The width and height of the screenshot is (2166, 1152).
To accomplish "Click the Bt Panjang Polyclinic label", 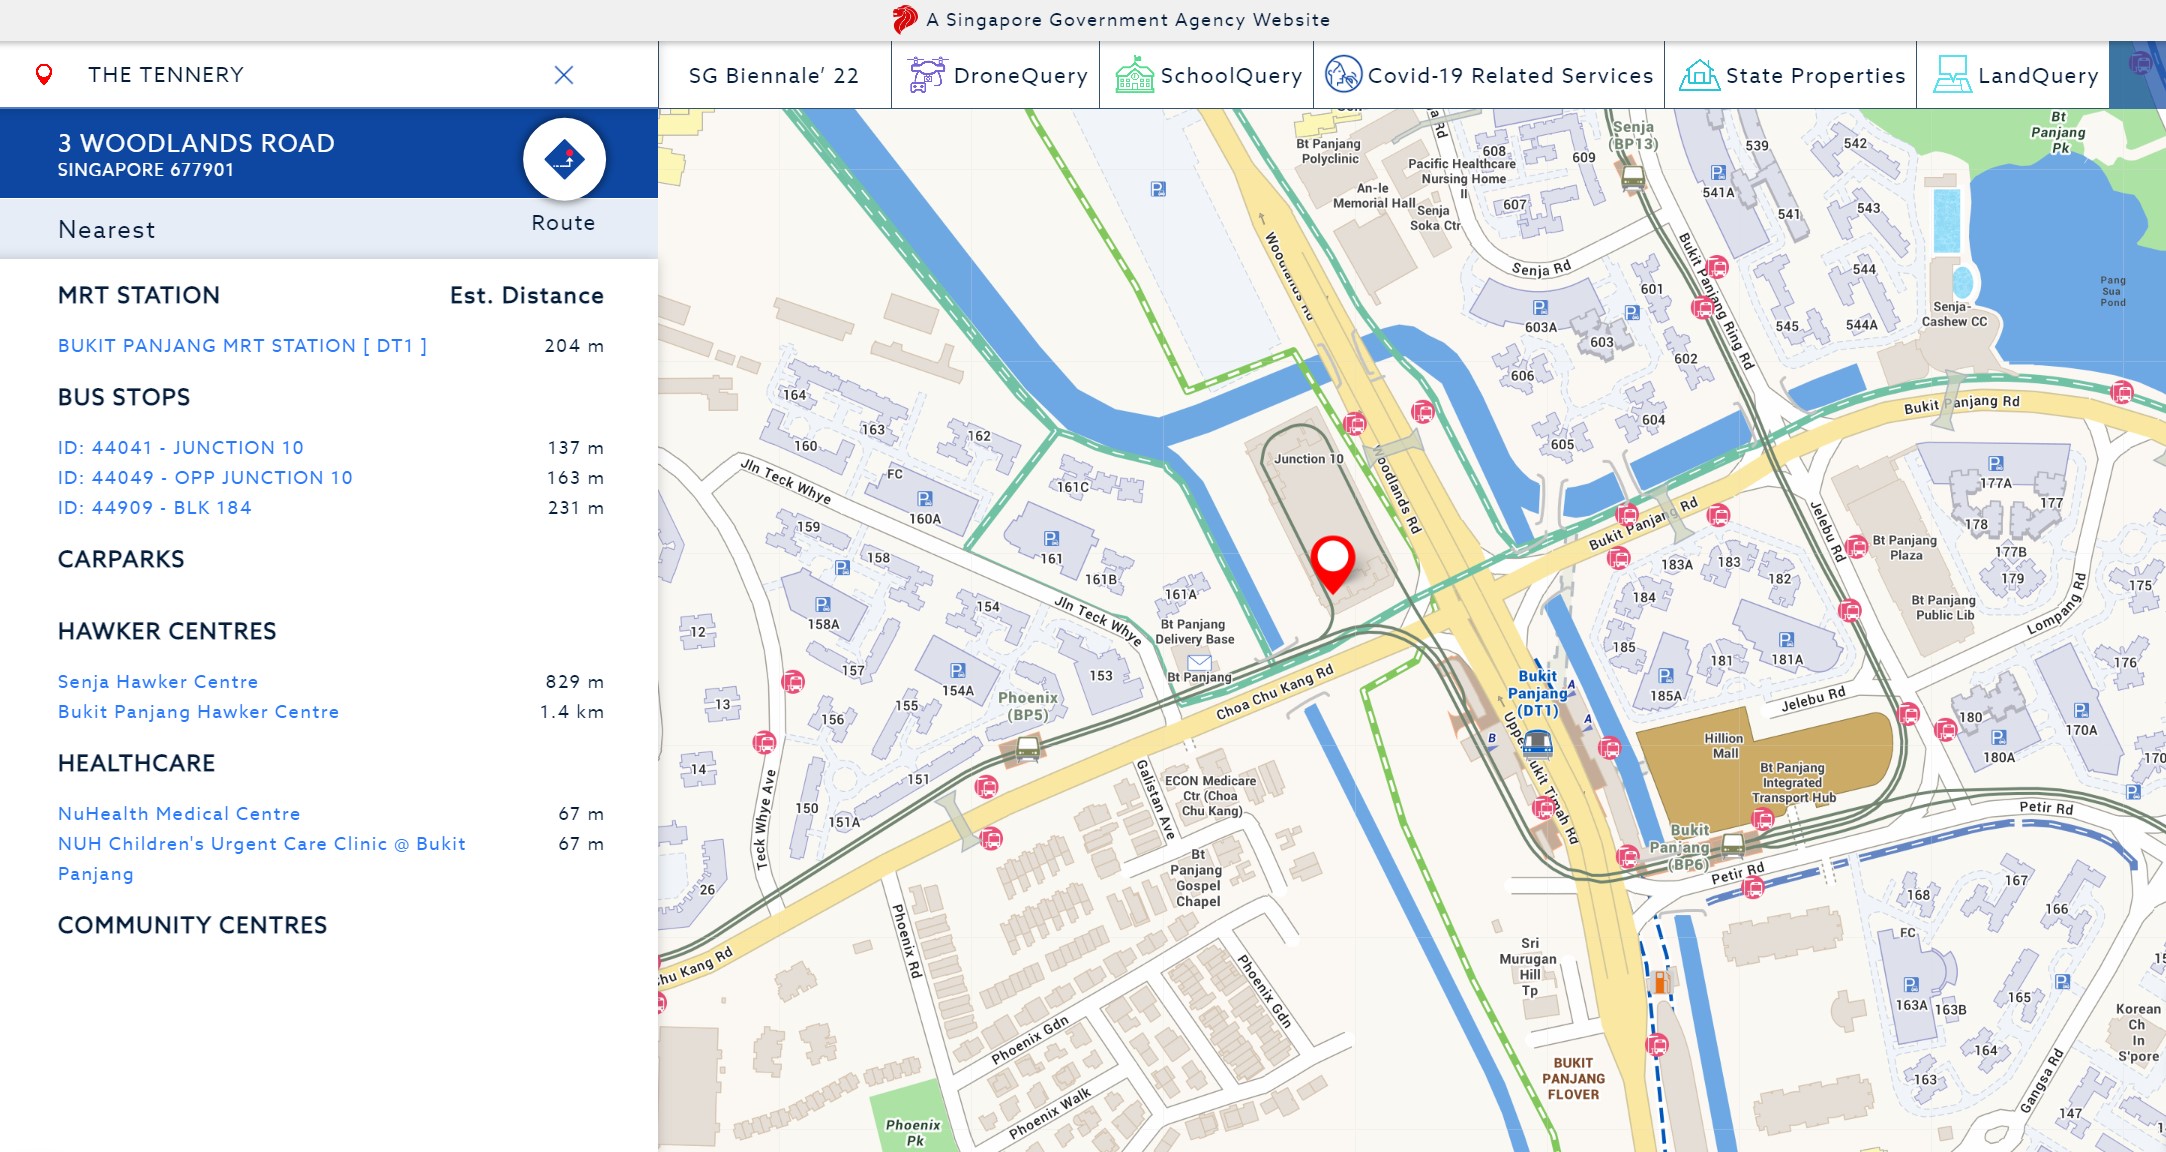I will coord(1329,151).
